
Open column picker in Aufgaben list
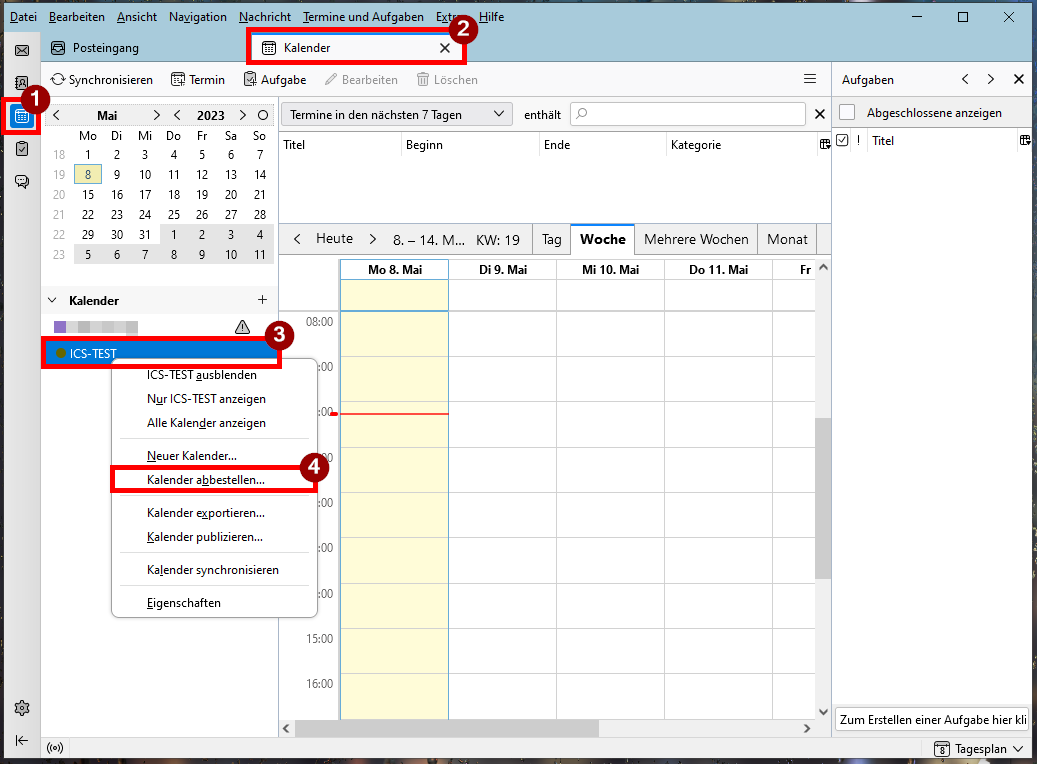click(x=1024, y=140)
